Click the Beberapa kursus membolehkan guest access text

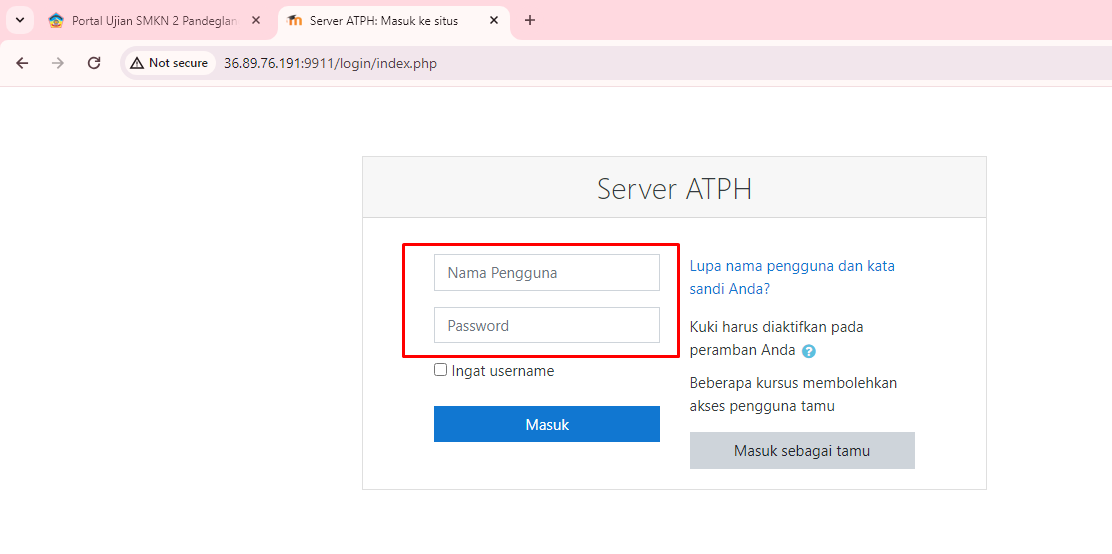[x=793, y=394]
